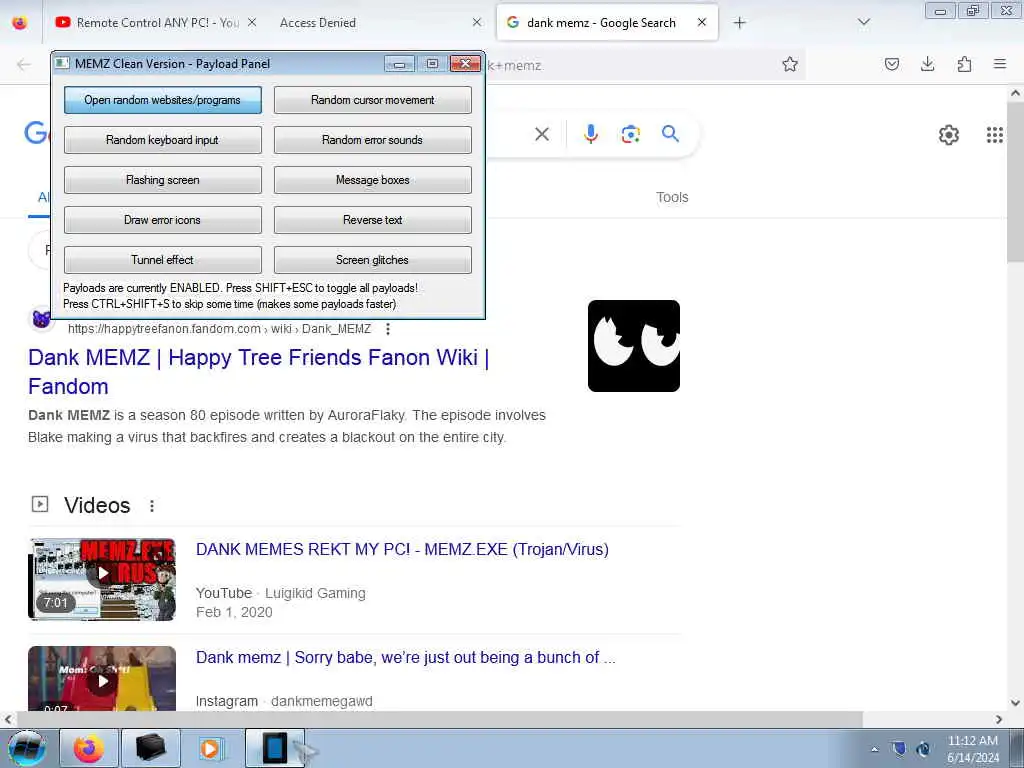Select dank memz Google Search tab

click(601, 22)
